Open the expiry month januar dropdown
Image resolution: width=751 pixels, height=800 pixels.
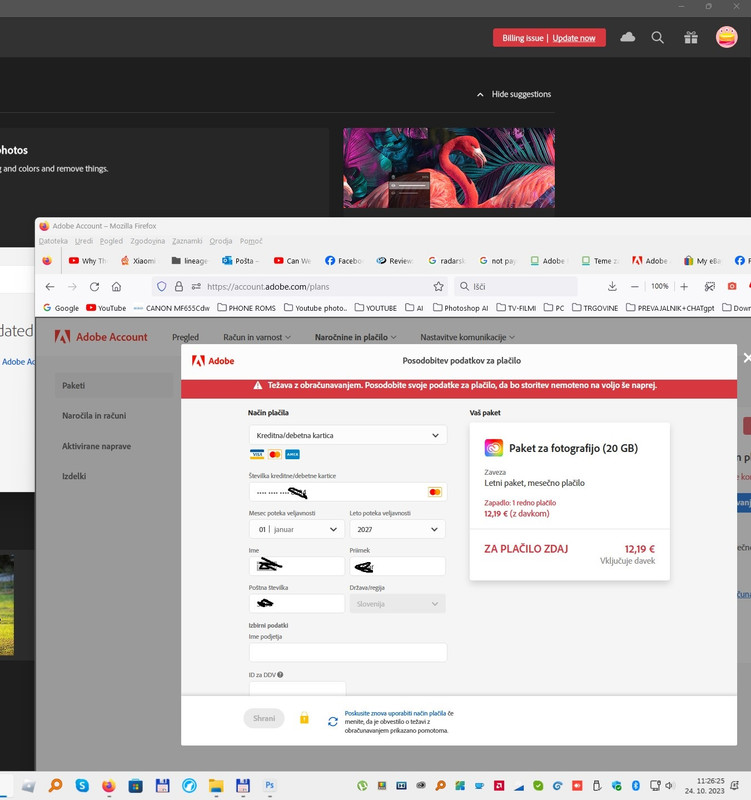pyautogui.click(x=297, y=530)
